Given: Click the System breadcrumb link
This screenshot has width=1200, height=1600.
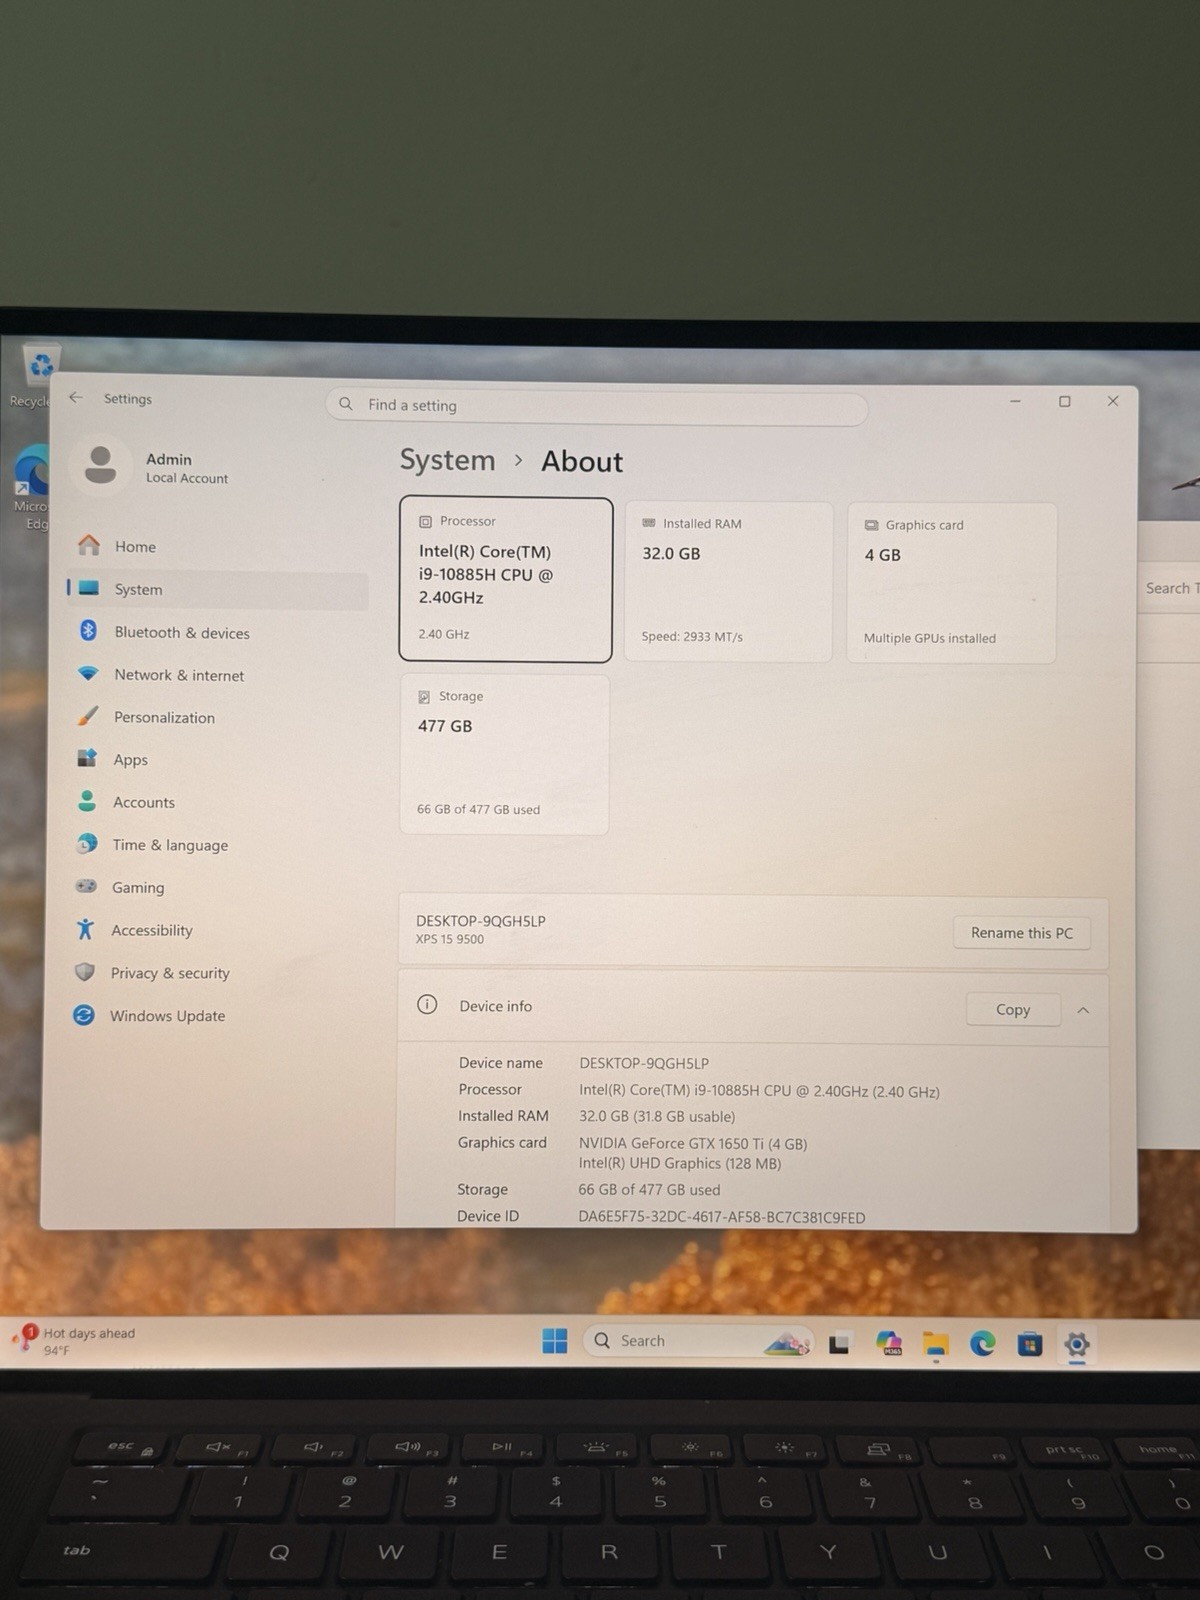Looking at the screenshot, I should pos(447,460).
